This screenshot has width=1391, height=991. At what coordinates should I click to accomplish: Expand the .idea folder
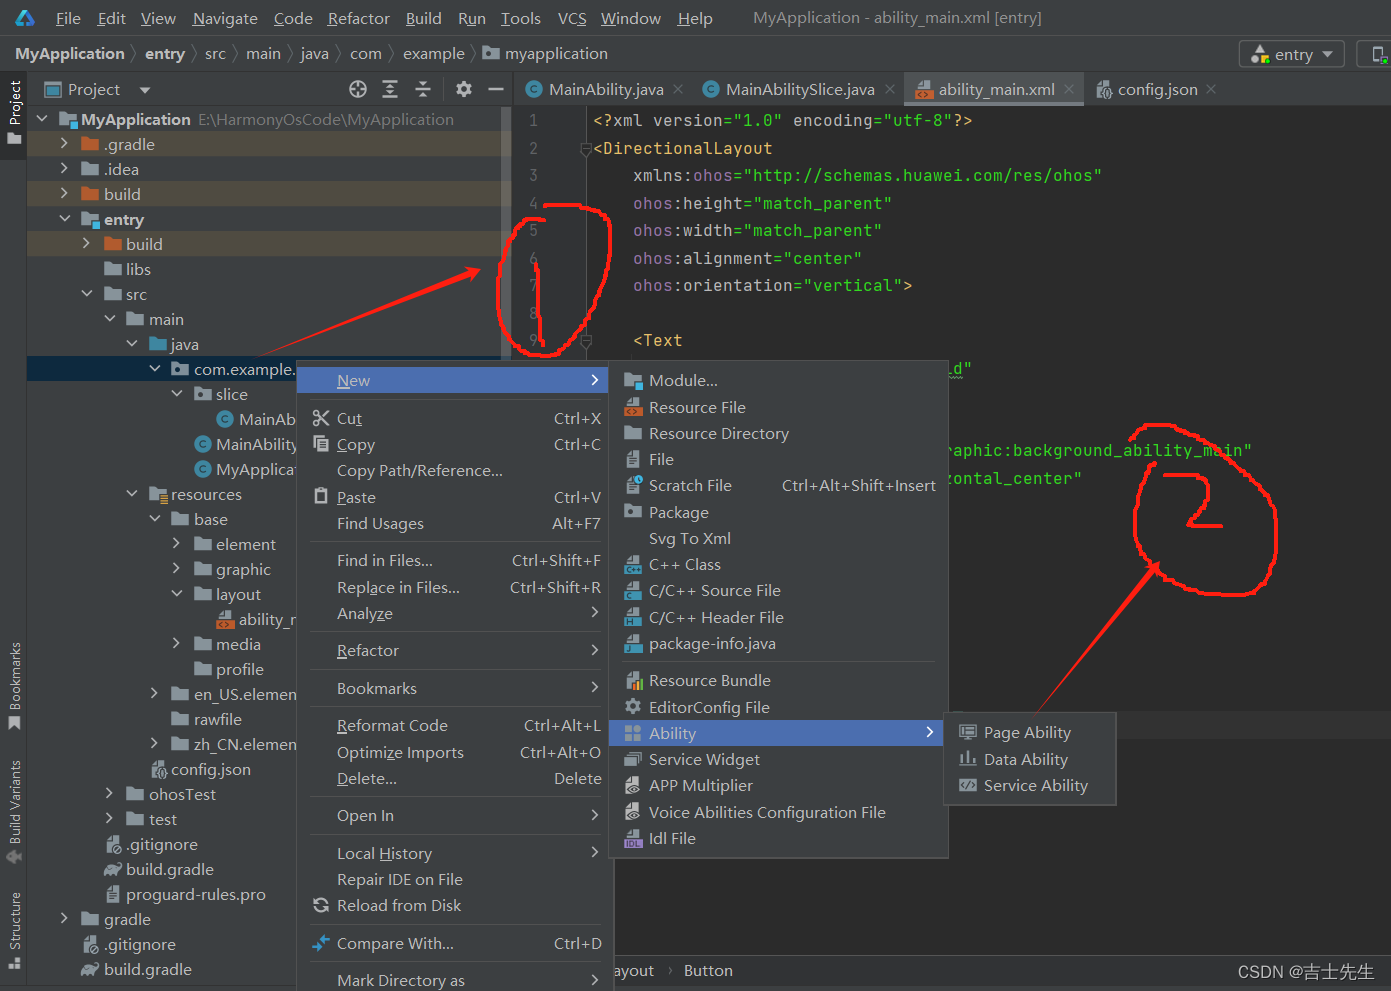pyautogui.click(x=65, y=168)
